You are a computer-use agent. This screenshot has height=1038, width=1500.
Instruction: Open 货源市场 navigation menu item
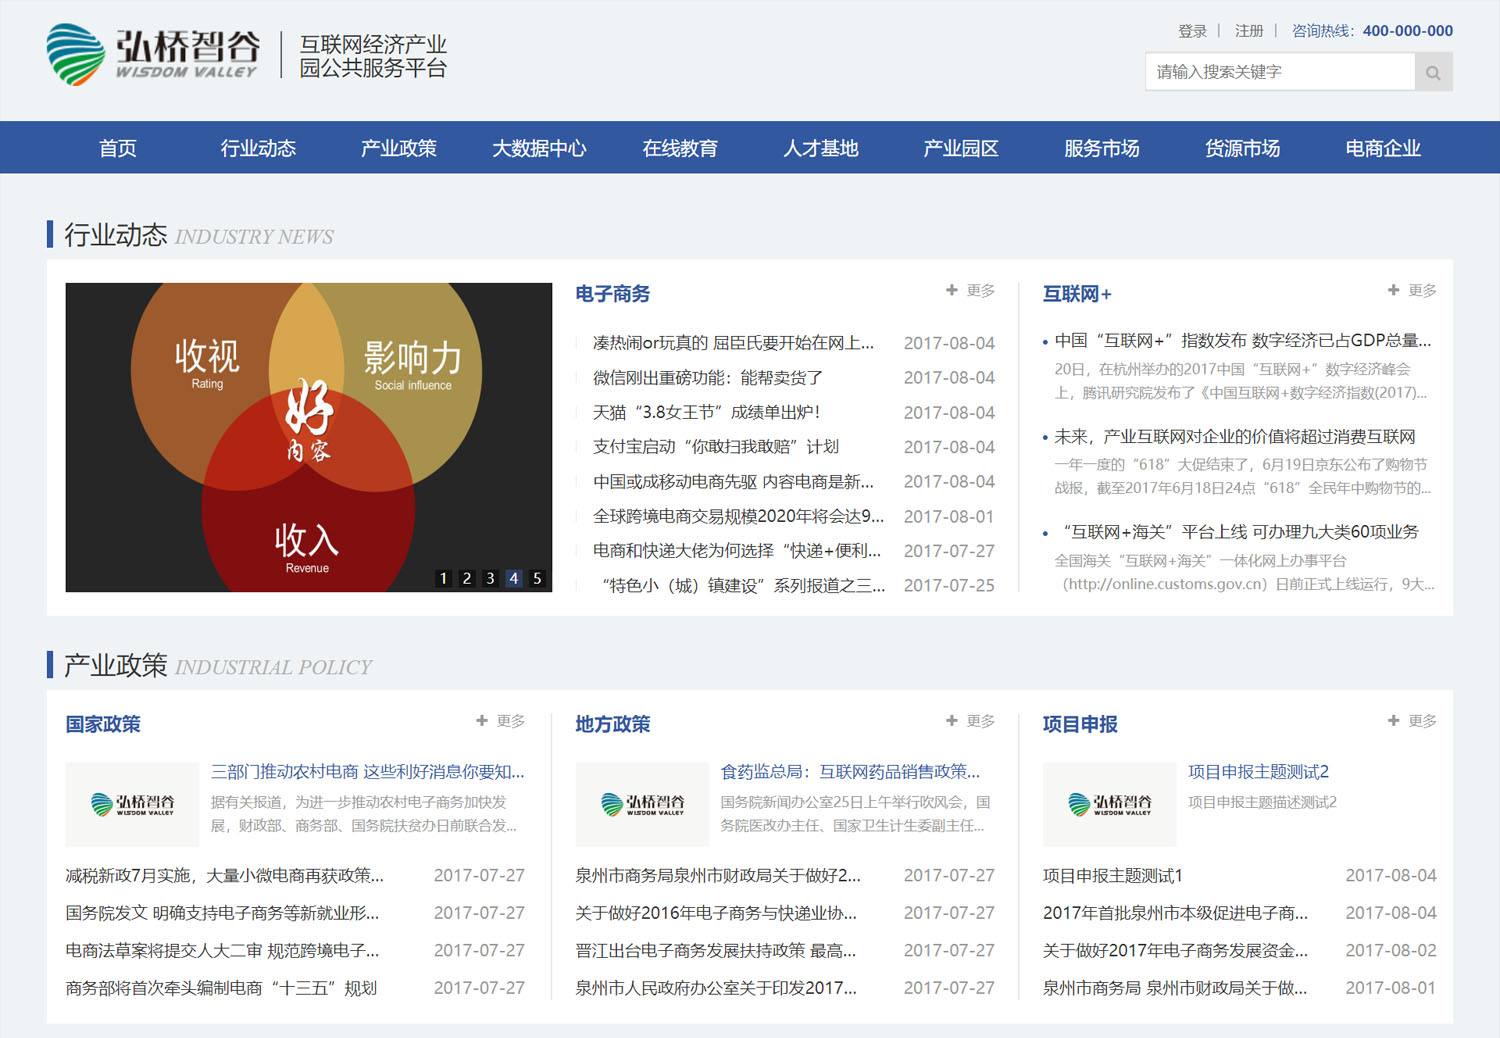click(1242, 148)
